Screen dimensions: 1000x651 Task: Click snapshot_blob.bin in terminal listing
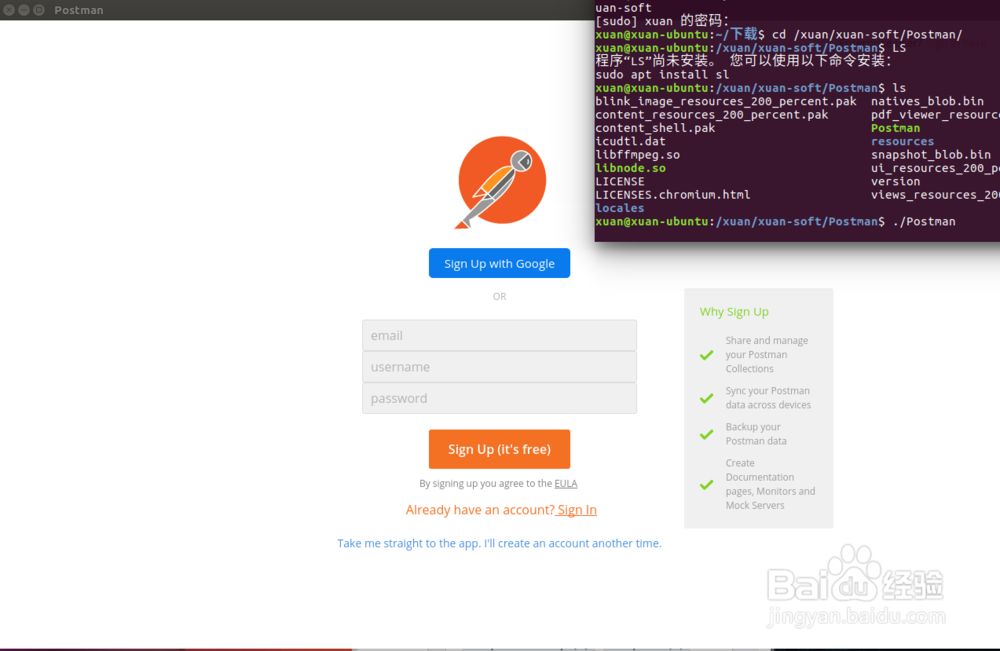pos(931,155)
